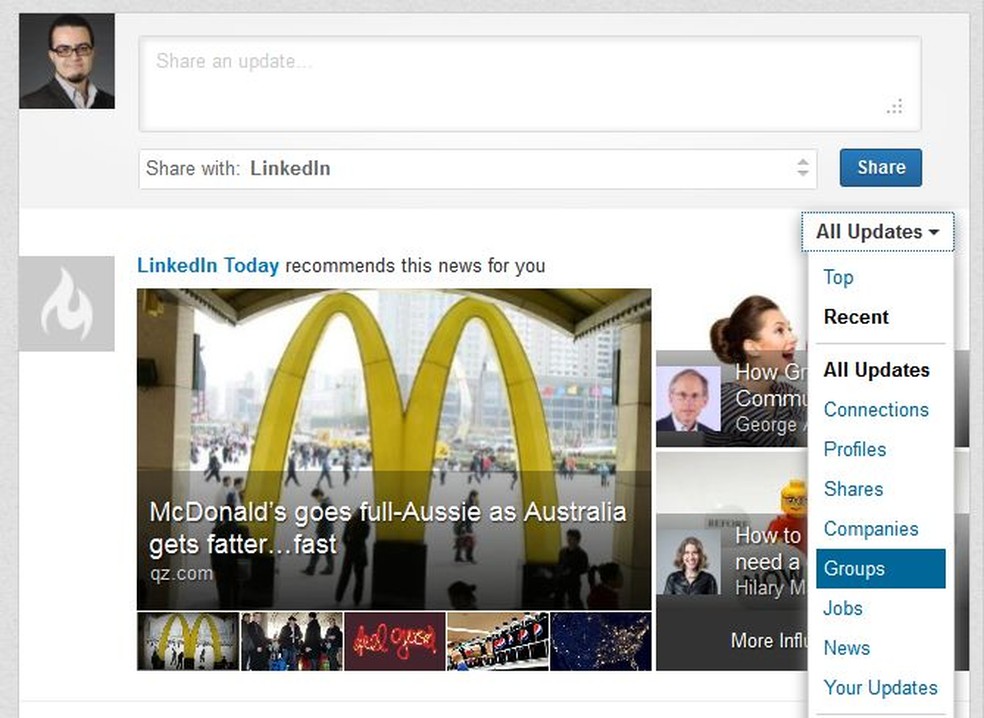Open the LinkedIn Today link
Screen dimensions: 984x718
207,266
